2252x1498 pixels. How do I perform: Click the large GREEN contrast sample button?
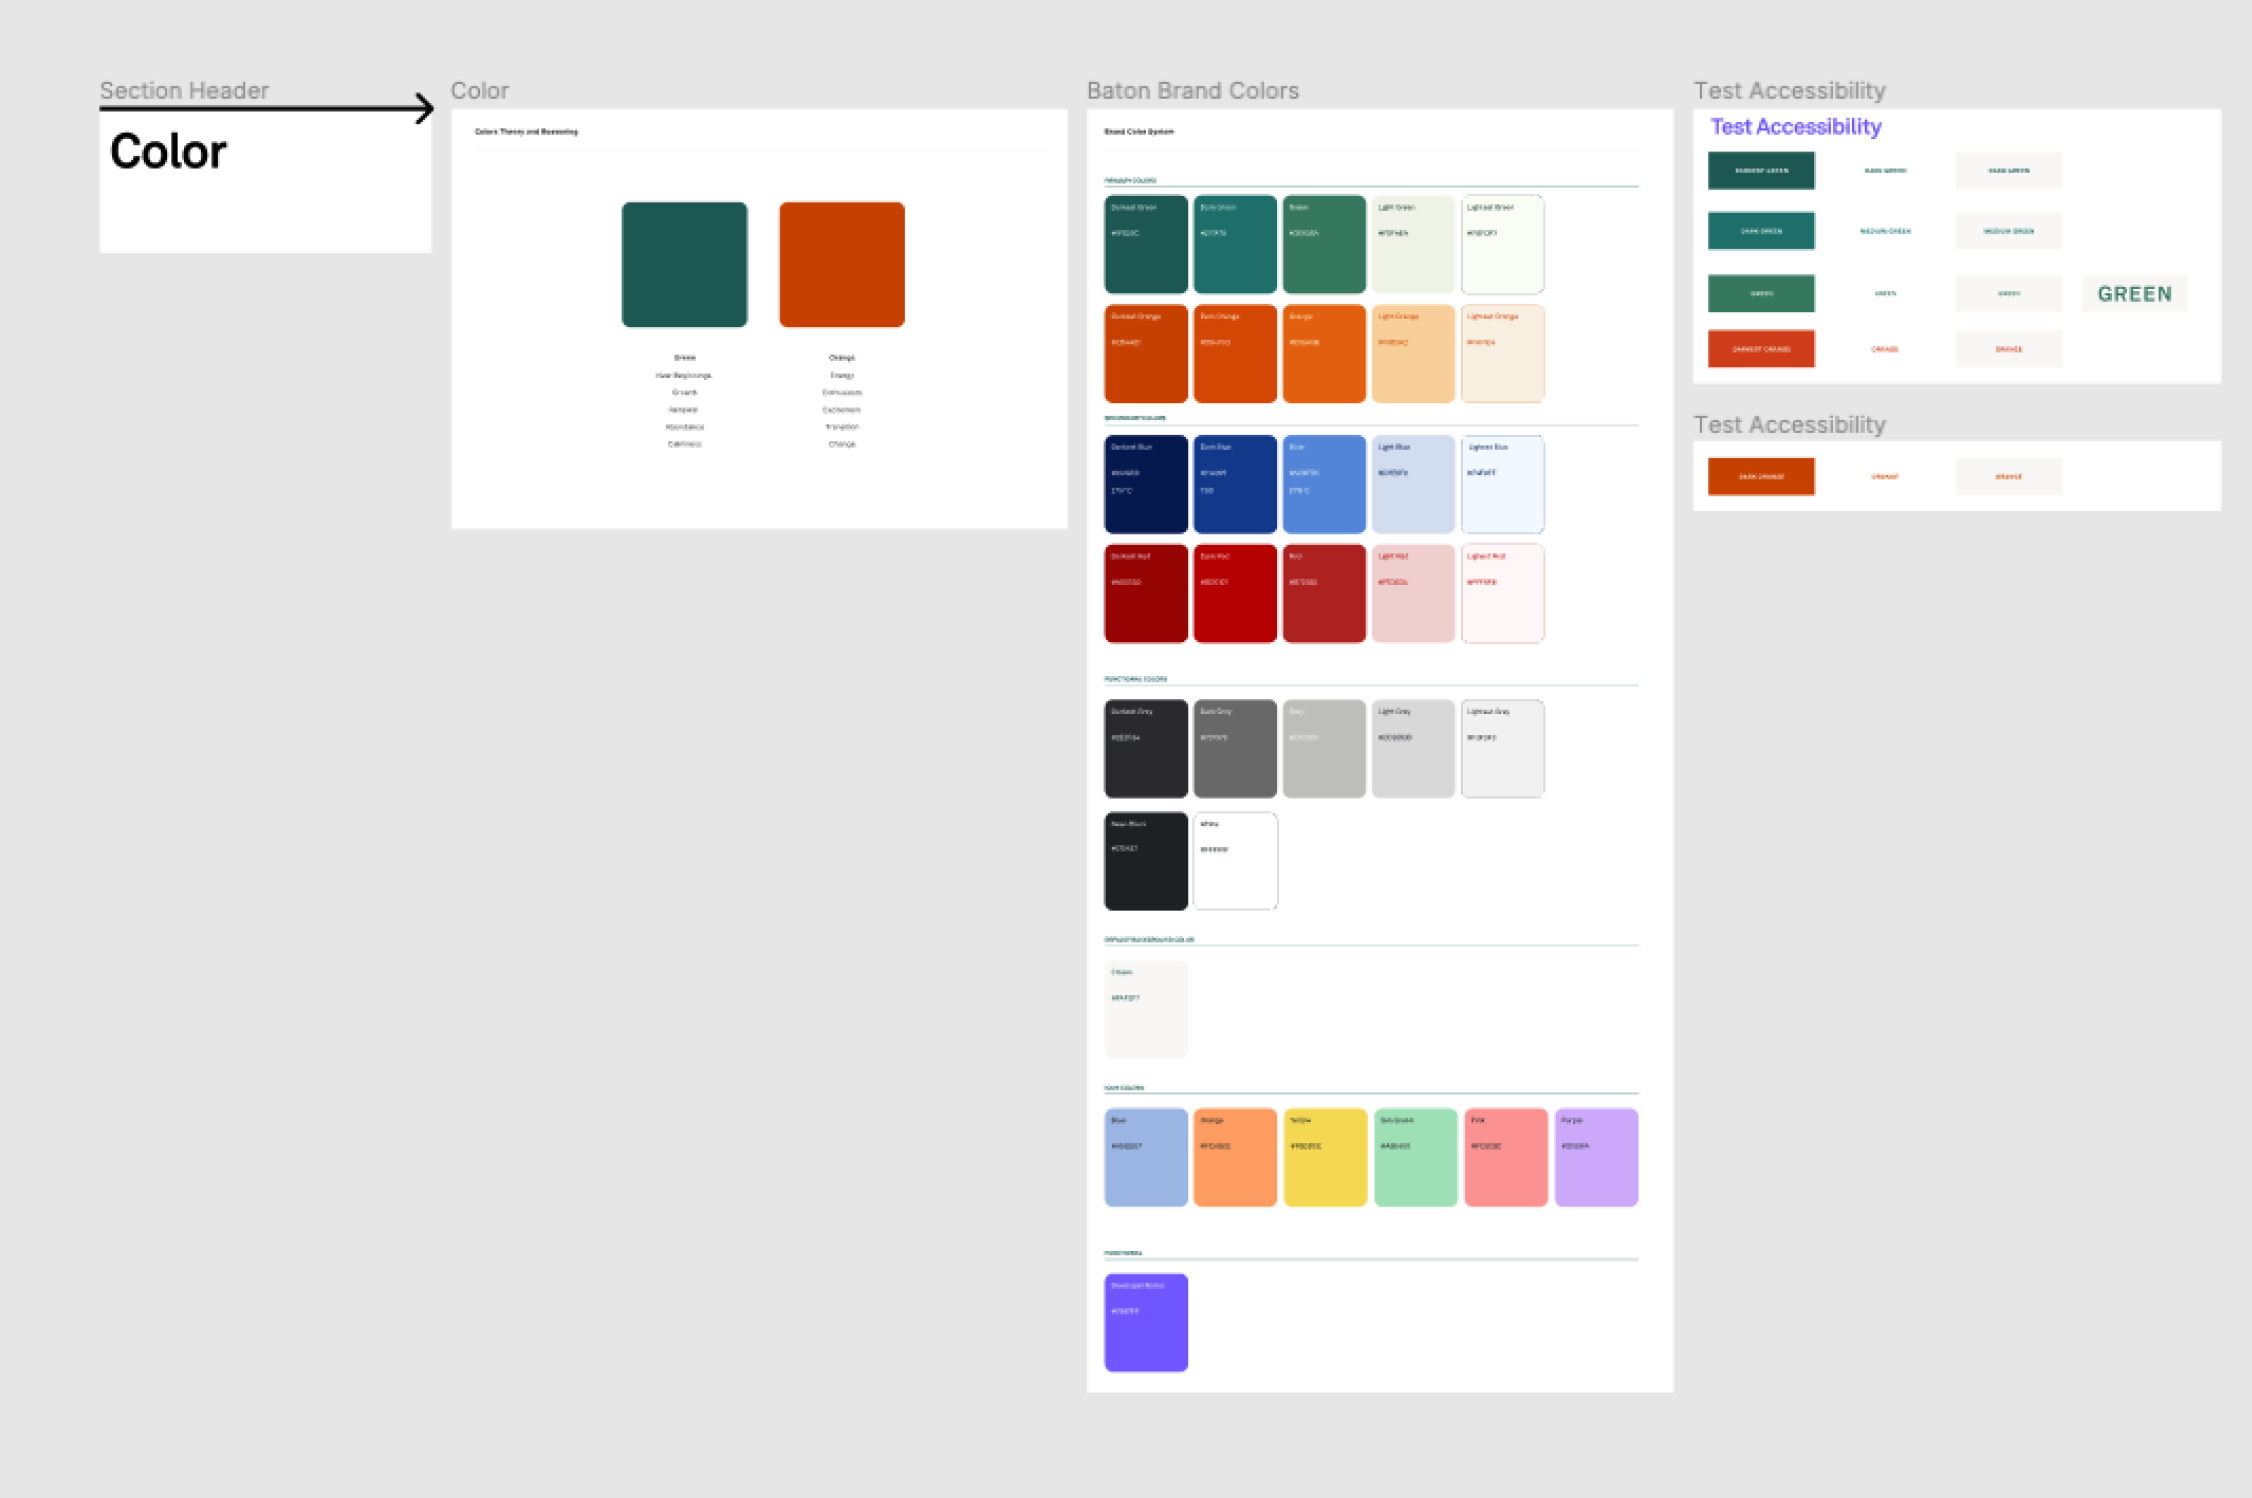pyautogui.click(x=2135, y=293)
